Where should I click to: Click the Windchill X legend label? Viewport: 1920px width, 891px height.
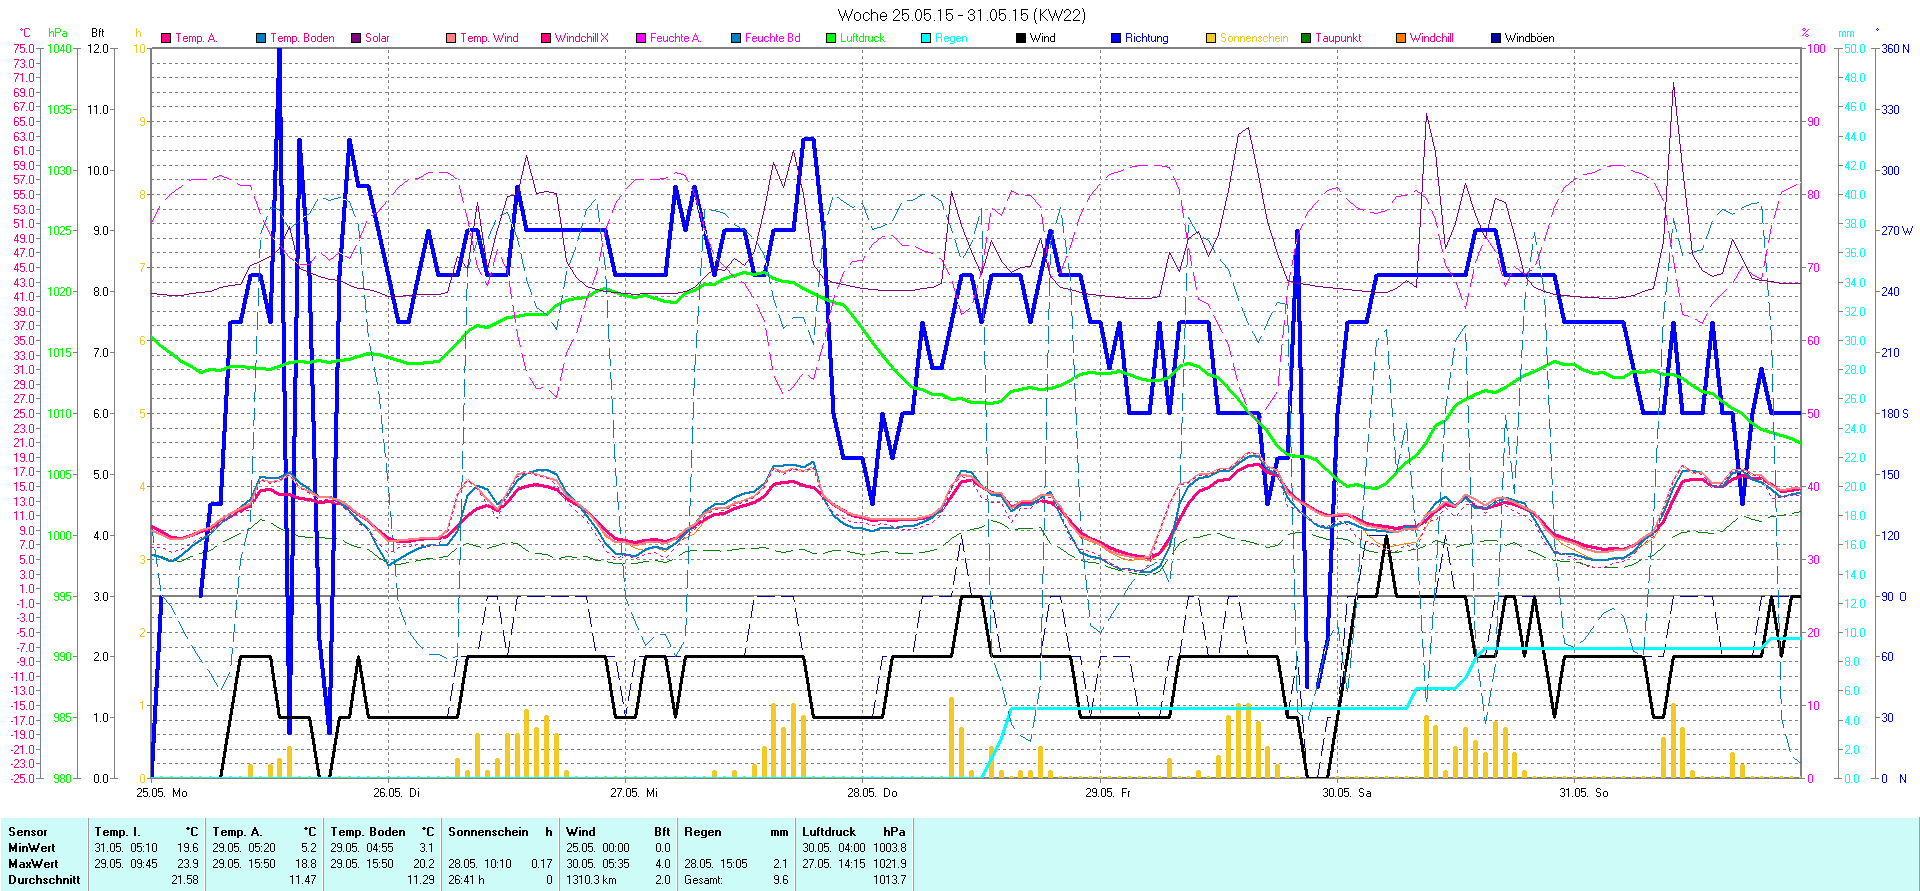point(581,38)
